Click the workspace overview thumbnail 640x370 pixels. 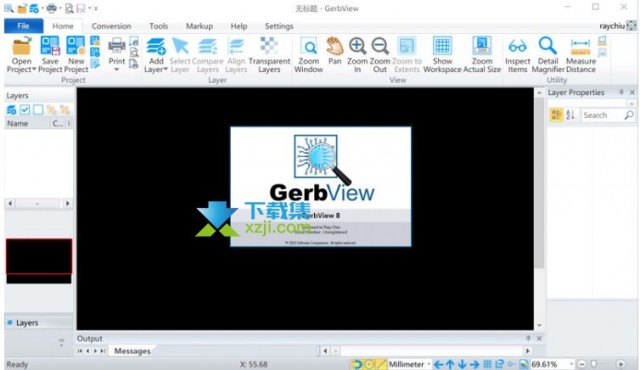pos(39,261)
